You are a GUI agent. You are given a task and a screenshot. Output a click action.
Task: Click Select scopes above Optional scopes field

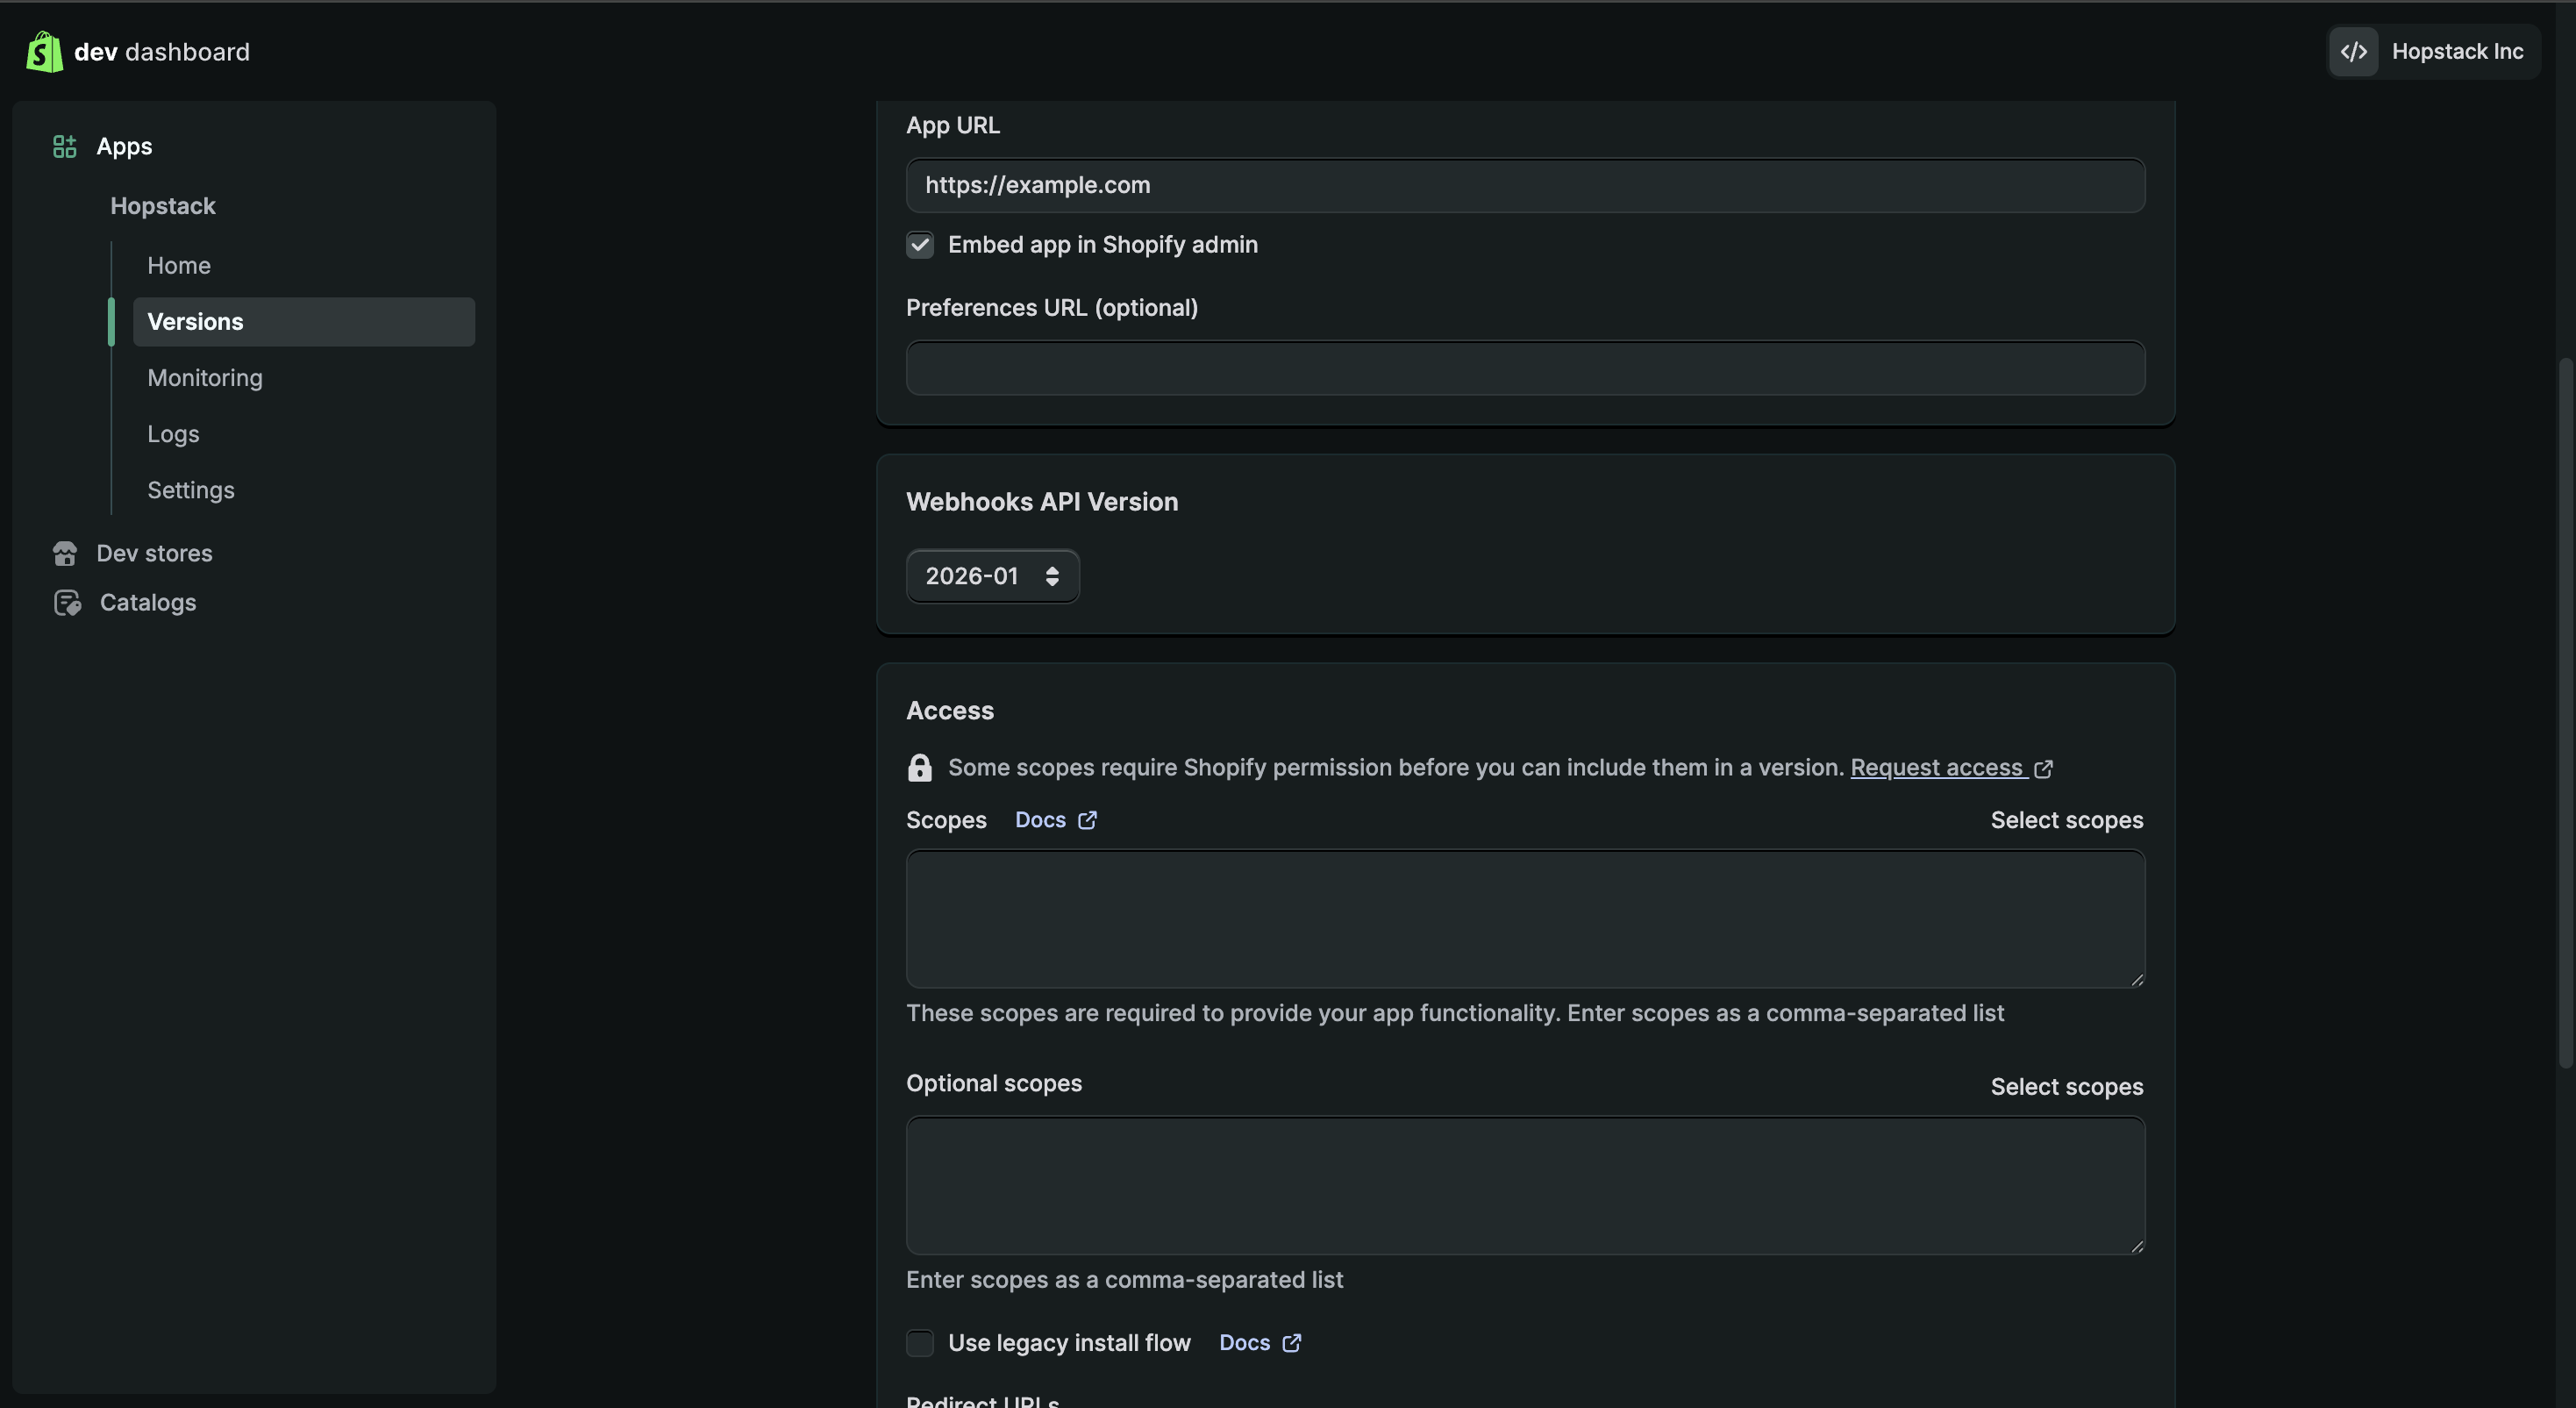point(2066,1087)
